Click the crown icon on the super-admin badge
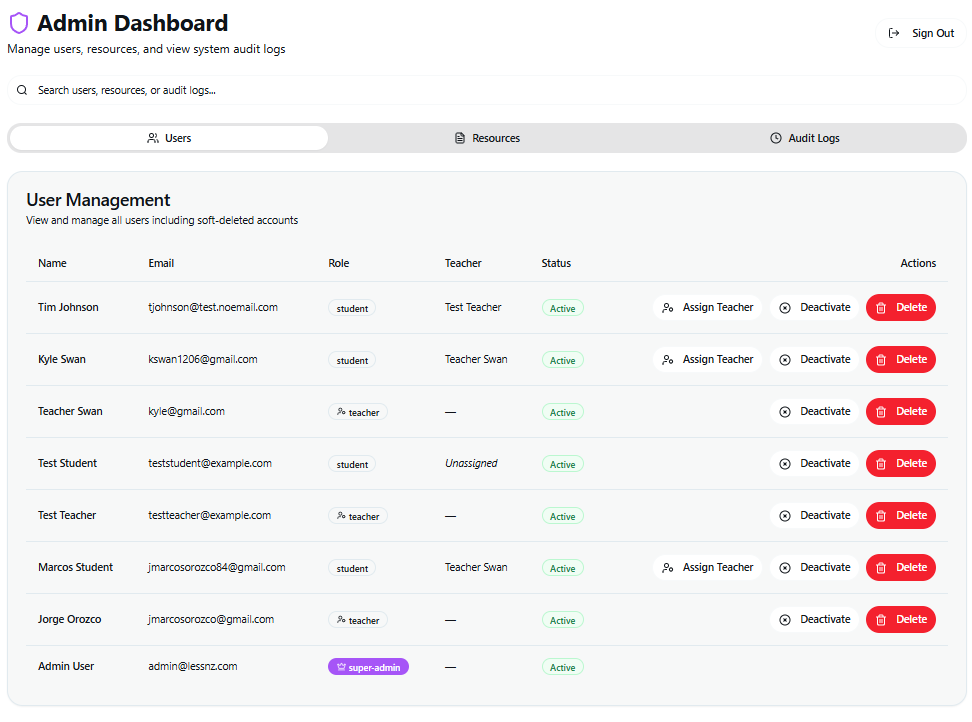This screenshot has height=722, width=972. tap(340, 666)
